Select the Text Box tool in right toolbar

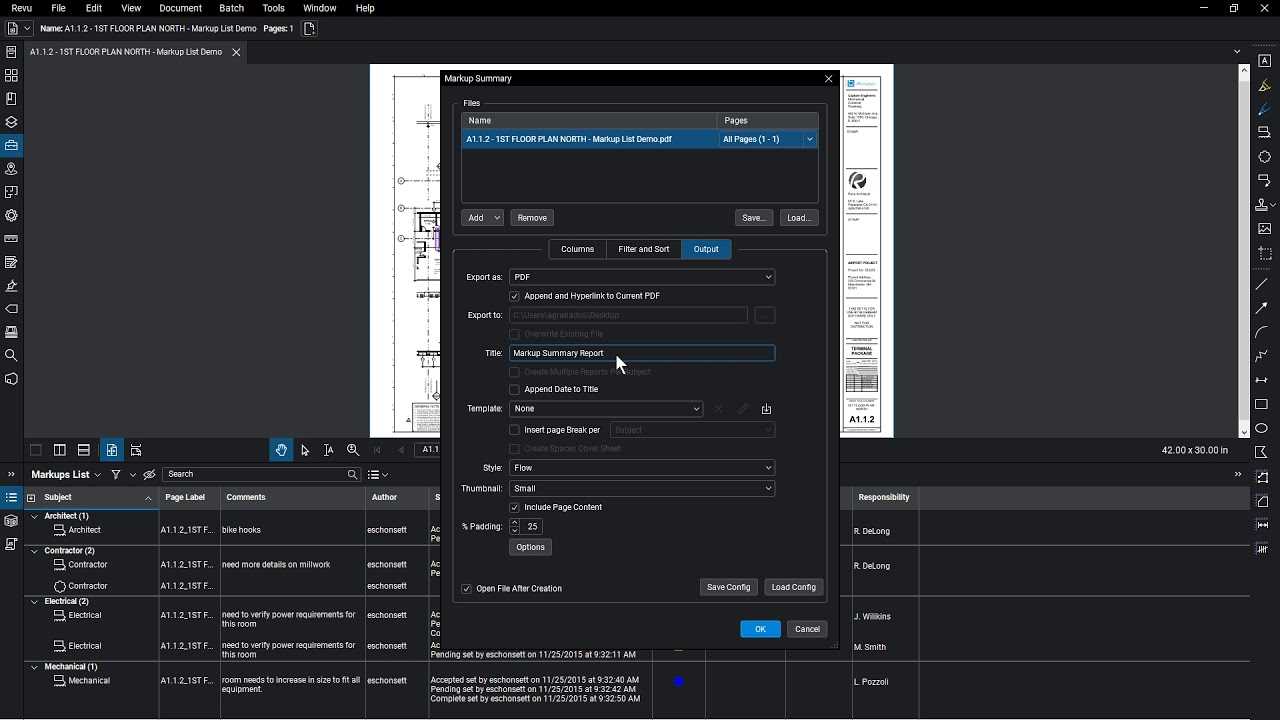click(1264, 61)
